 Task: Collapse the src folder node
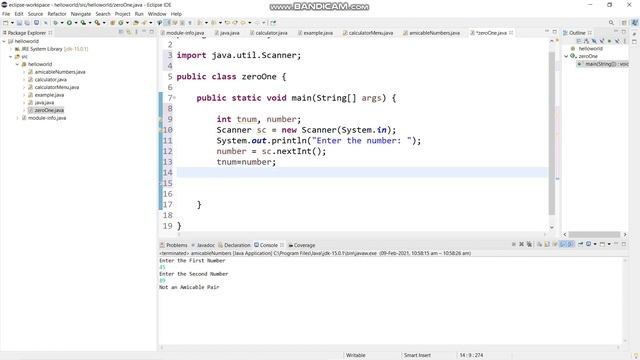point(11,57)
